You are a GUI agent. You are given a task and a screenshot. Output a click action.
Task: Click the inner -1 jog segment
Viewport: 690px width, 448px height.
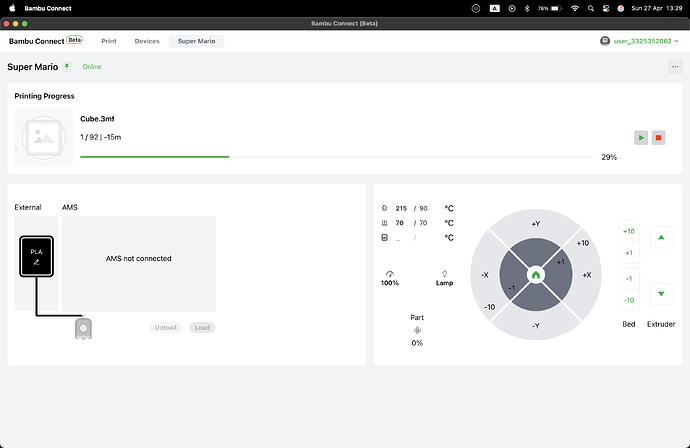pyautogui.click(x=511, y=288)
